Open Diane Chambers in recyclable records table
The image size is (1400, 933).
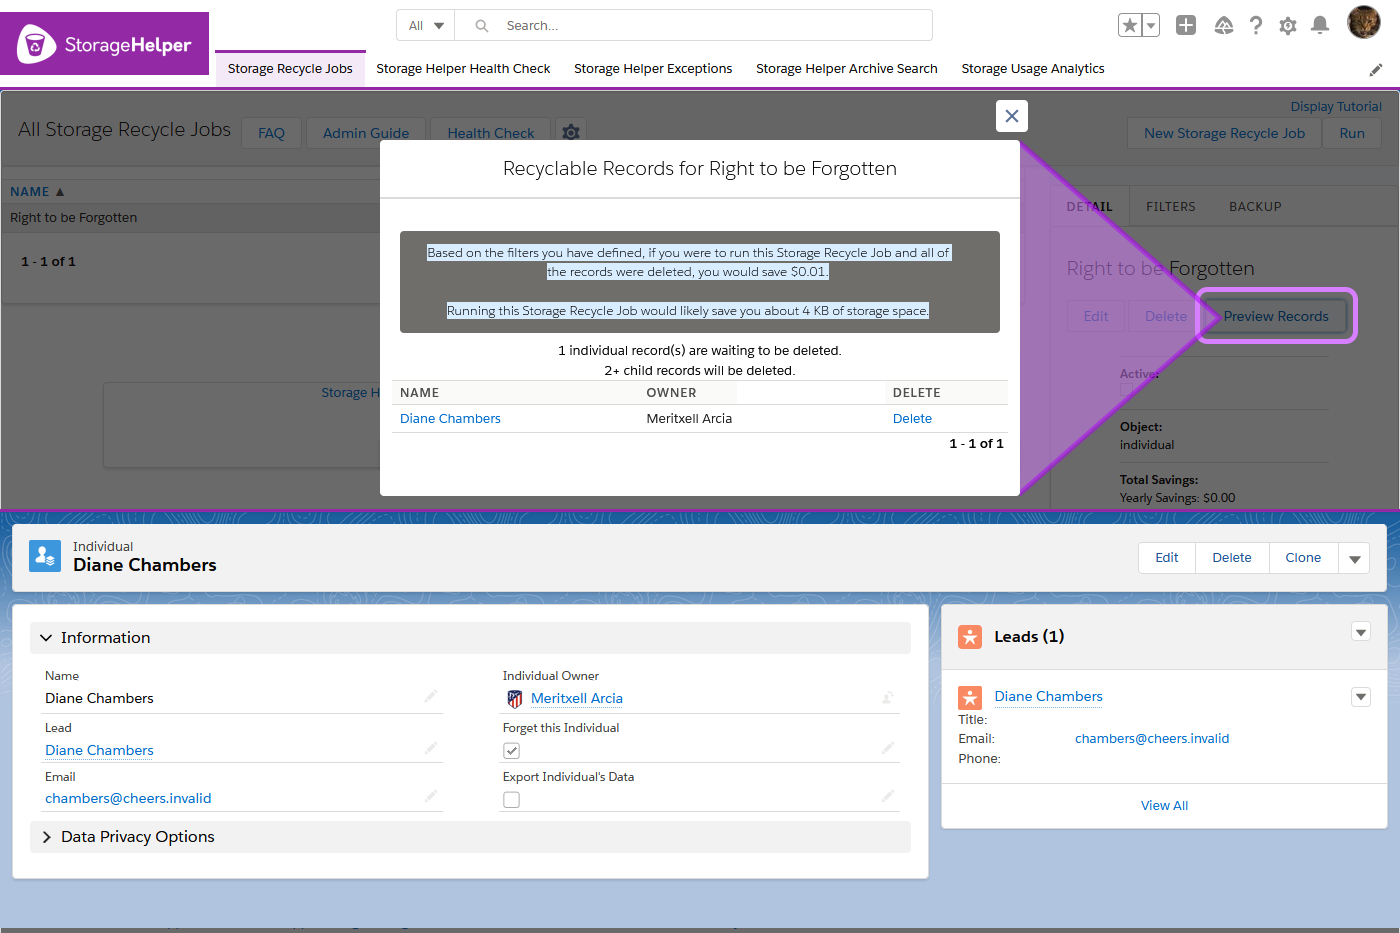450,419
